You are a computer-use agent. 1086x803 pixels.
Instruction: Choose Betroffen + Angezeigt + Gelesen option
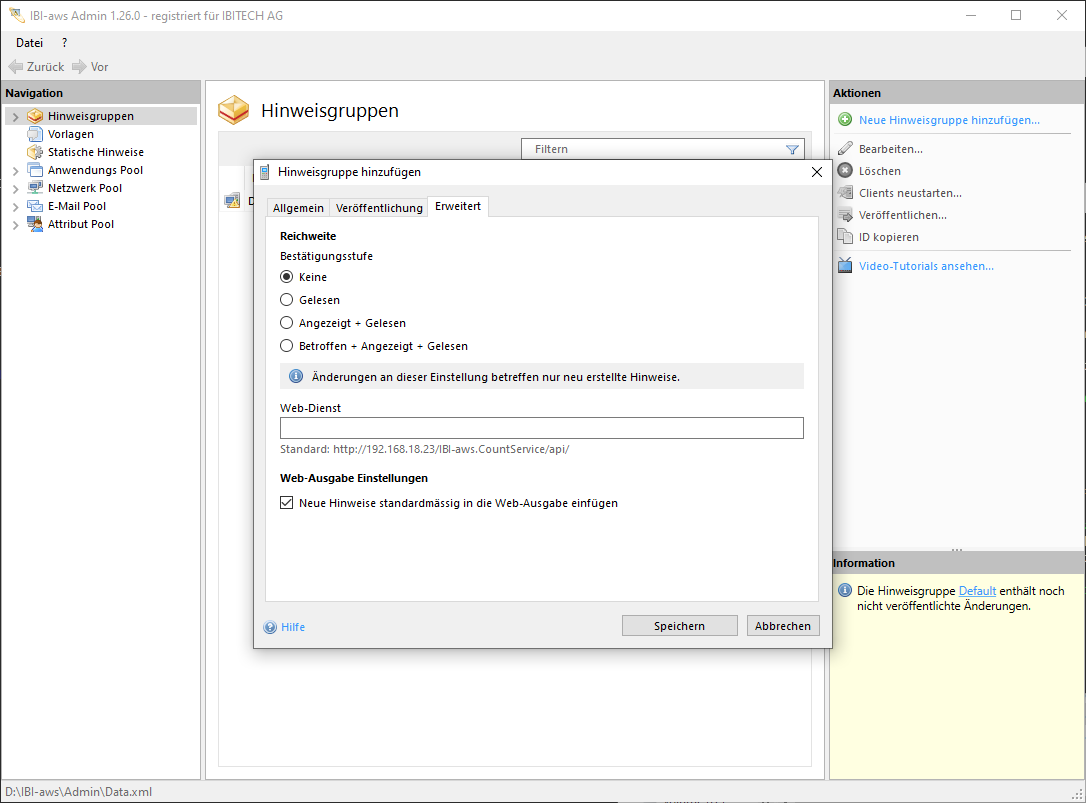point(287,346)
